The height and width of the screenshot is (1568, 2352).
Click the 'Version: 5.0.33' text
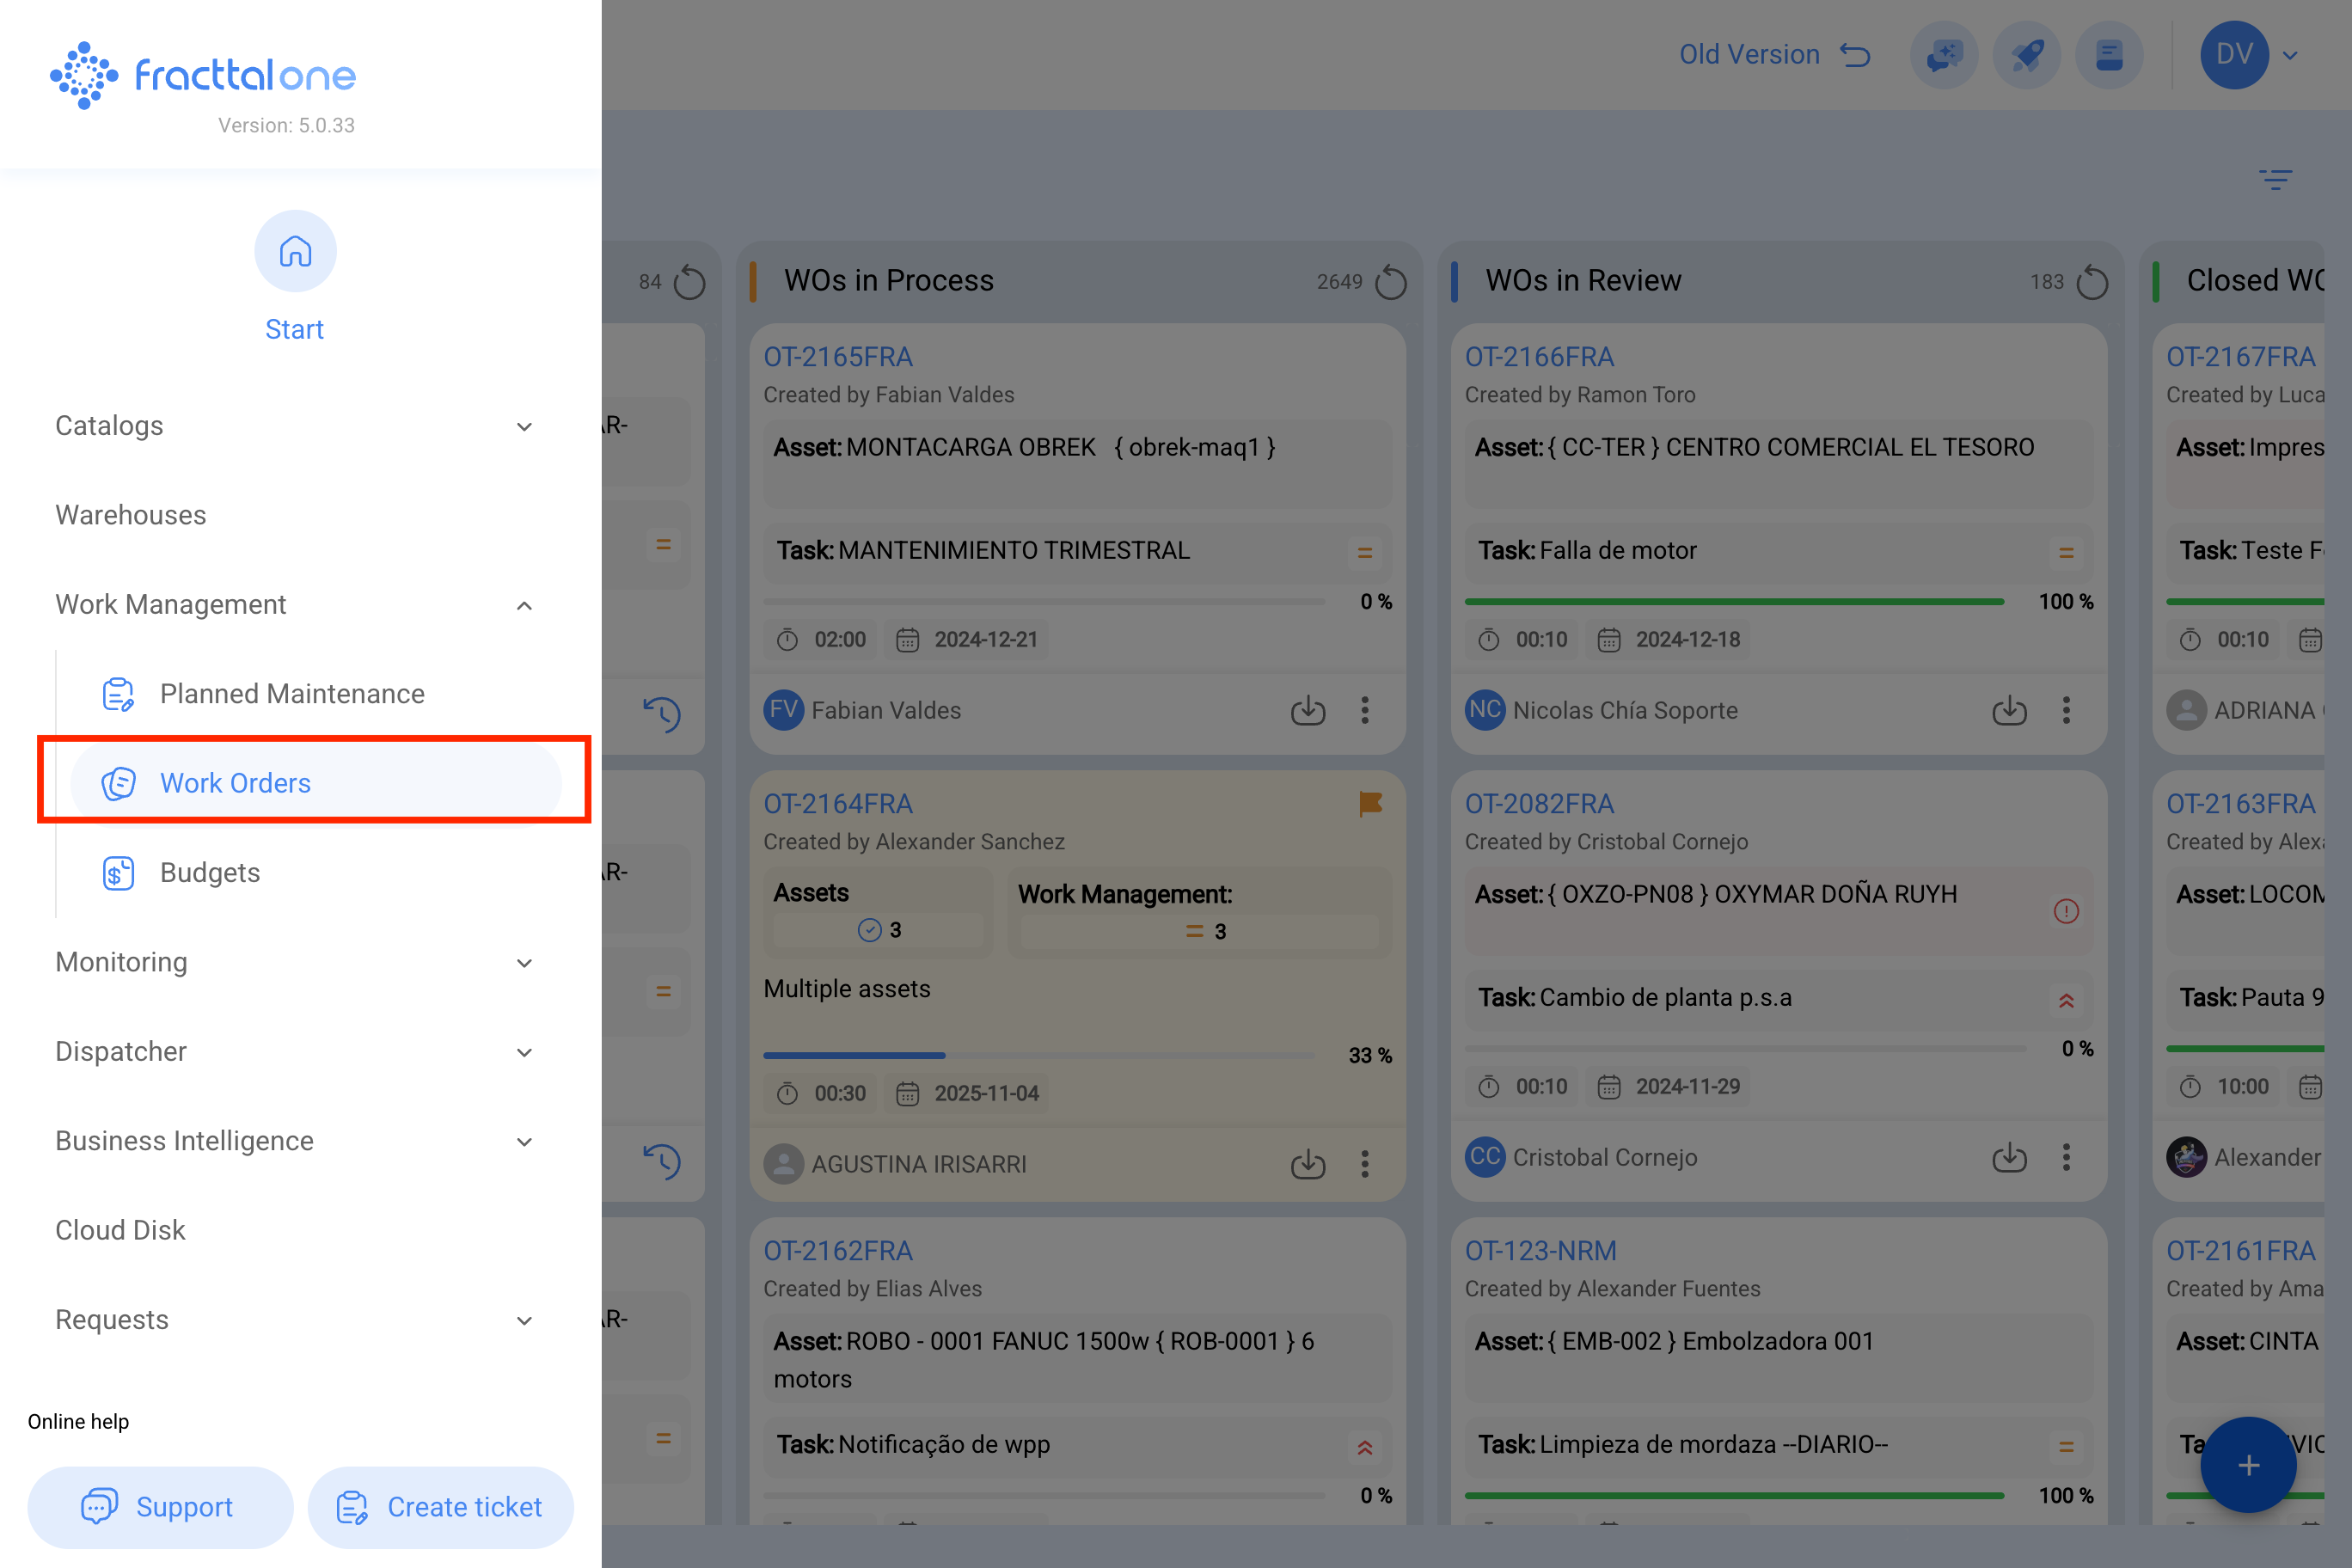pos(287,126)
